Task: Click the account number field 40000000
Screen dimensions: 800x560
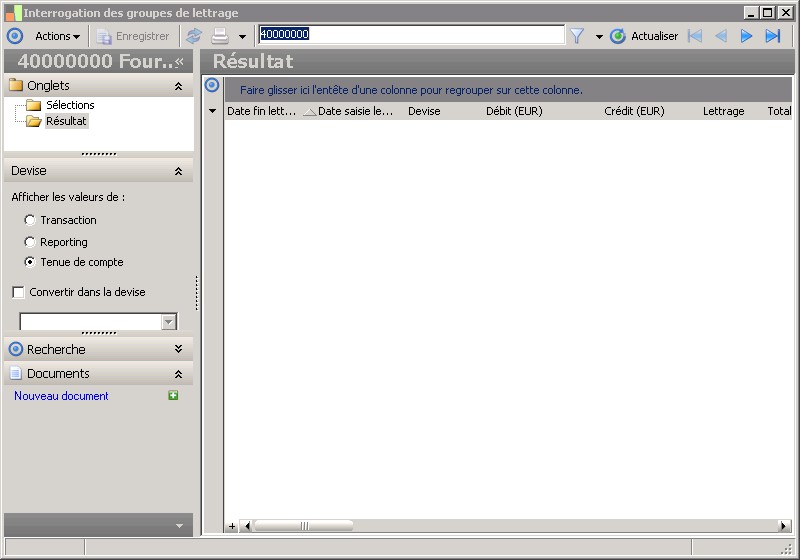Action: click(411, 34)
